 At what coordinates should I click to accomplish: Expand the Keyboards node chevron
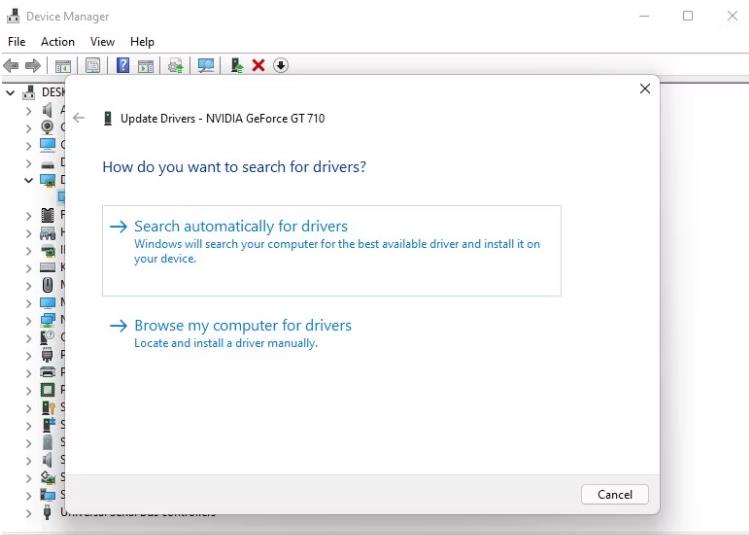tap(28, 268)
